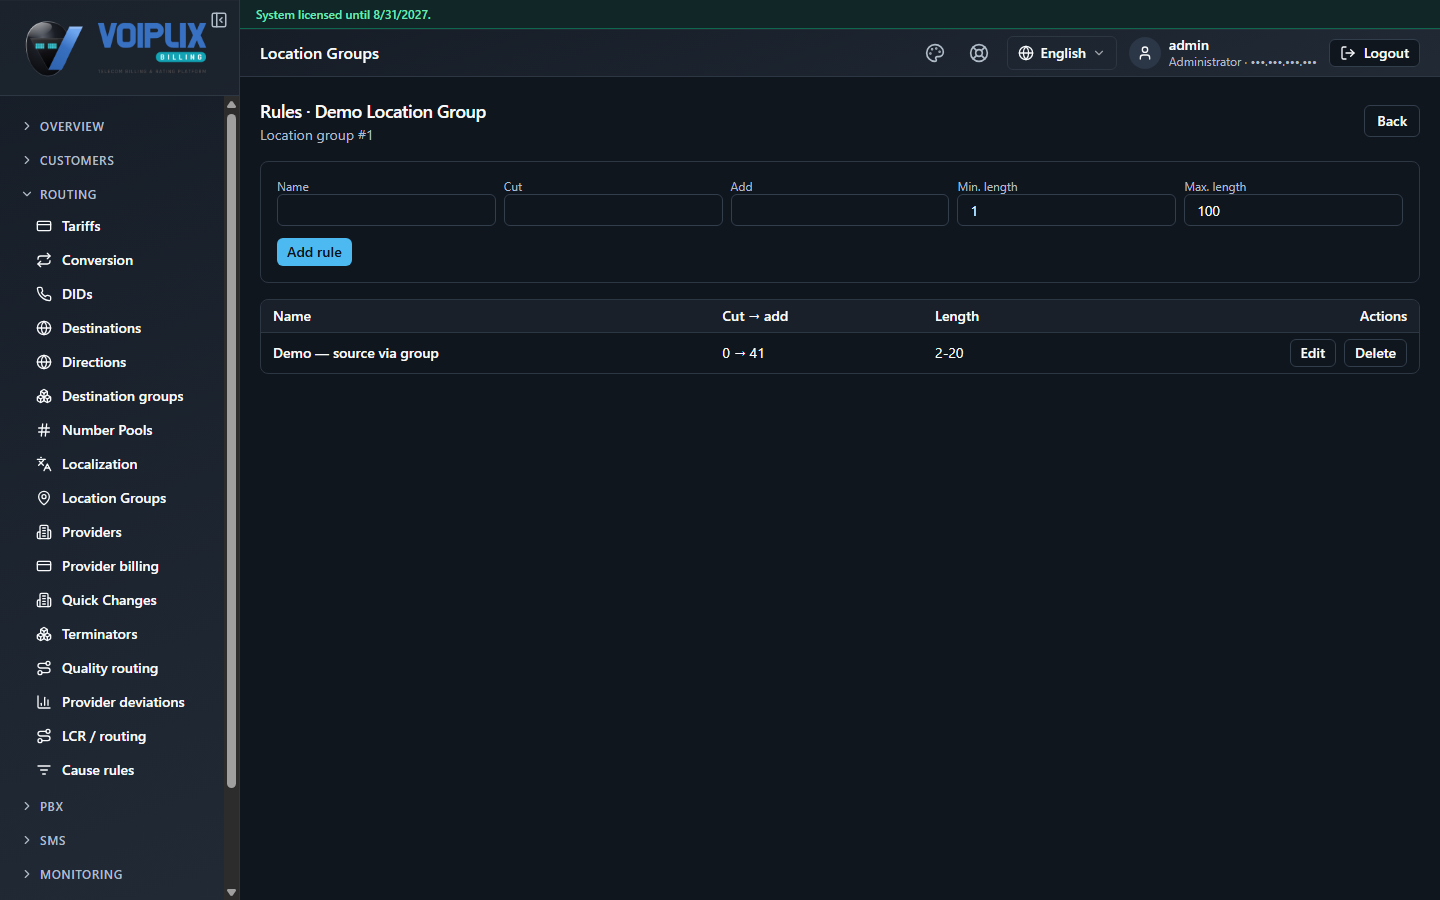Viewport: 1440px width, 900px height.
Task: Click the Back button
Action: 1392,121
